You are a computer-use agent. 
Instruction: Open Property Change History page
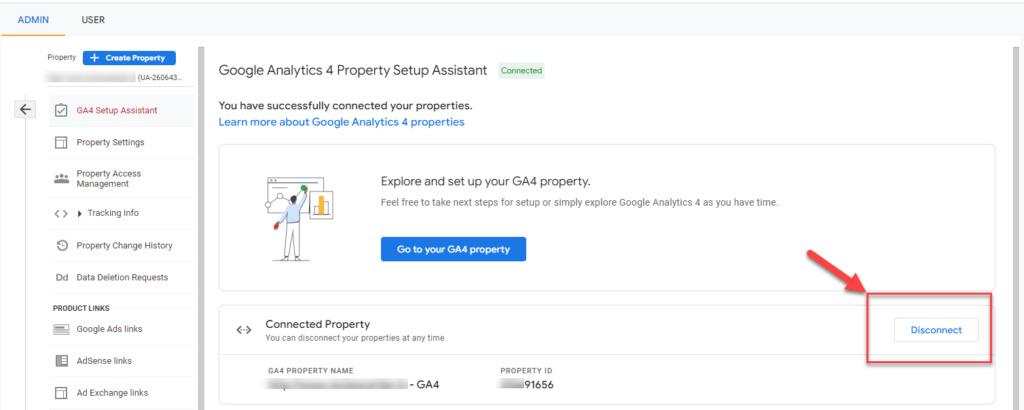click(x=124, y=245)
